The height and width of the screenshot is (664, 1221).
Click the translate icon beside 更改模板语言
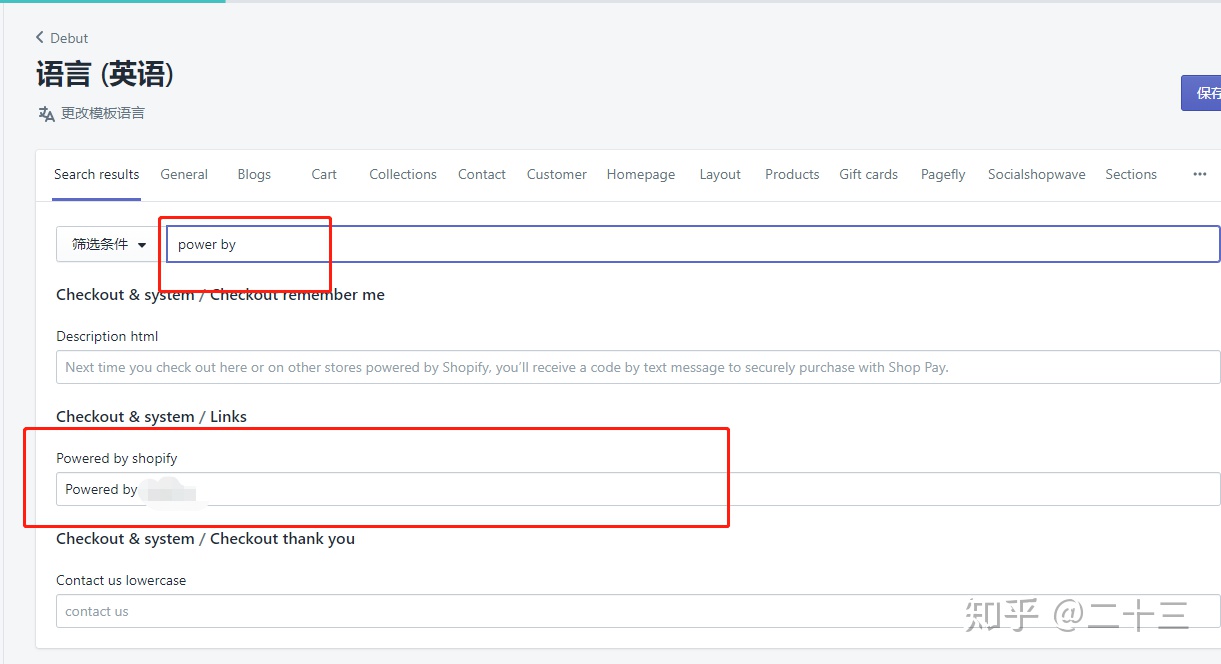46,114
